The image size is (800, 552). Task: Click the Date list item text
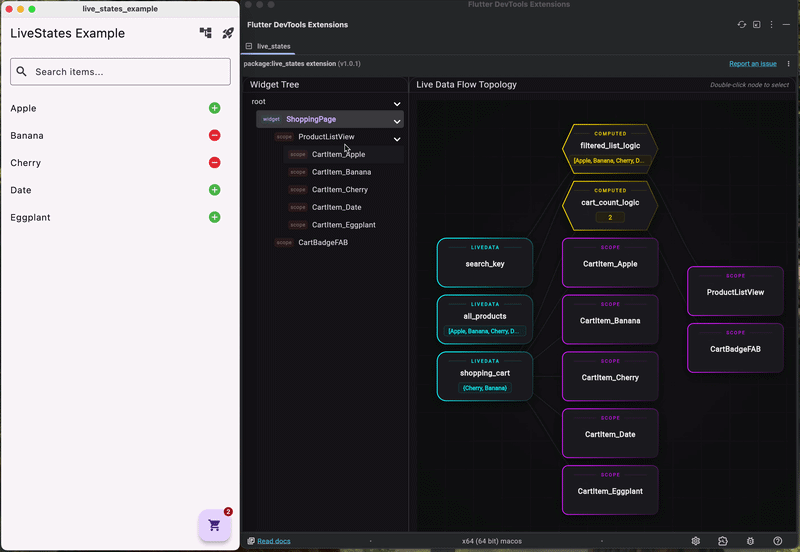pyautogui.click(x=21, y=190)
